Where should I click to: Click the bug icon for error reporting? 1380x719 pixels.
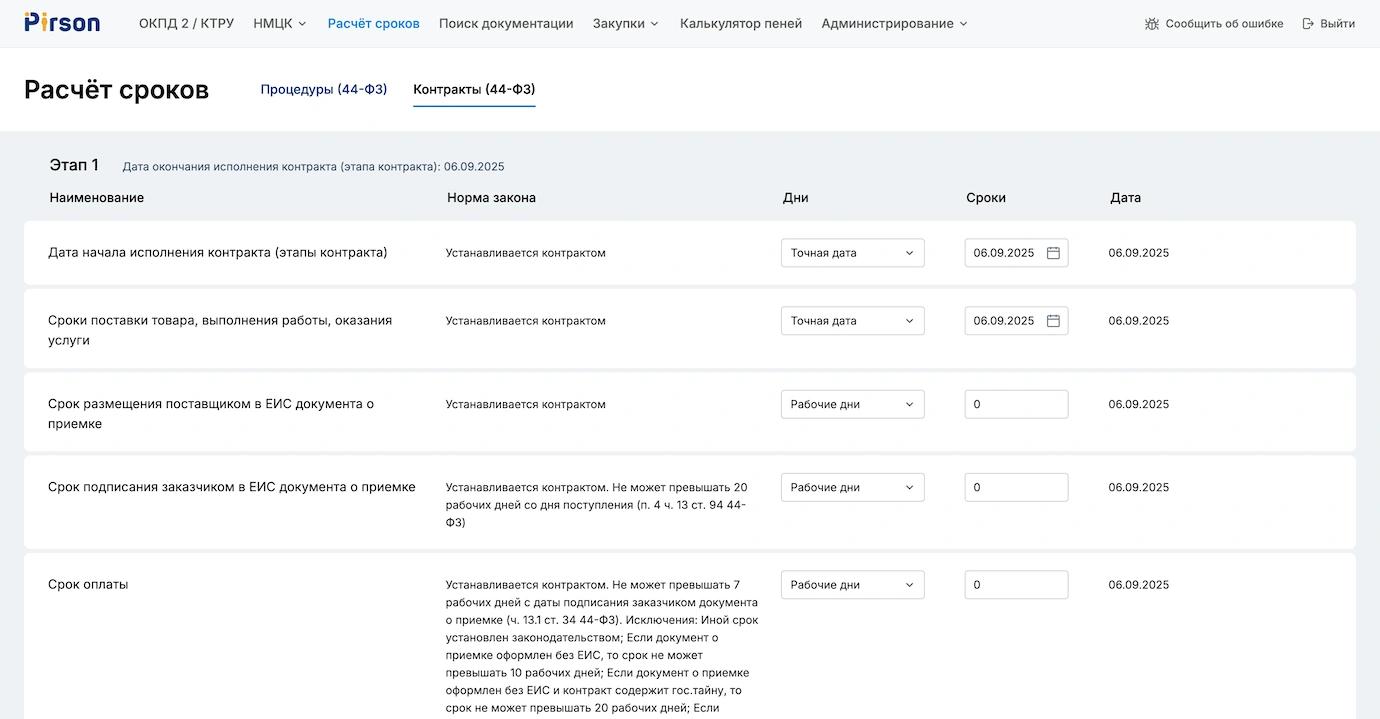click(x=1152, y=24)
